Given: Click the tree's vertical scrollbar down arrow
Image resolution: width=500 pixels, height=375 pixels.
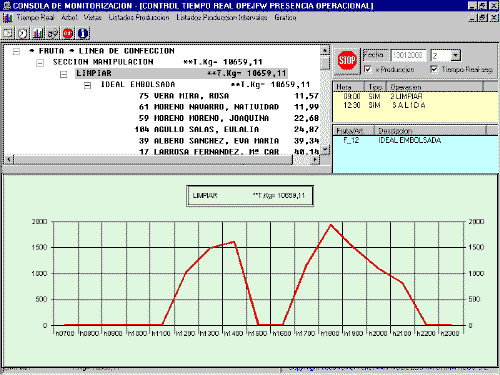Looking at the screenshot, I should pos(325,149).
